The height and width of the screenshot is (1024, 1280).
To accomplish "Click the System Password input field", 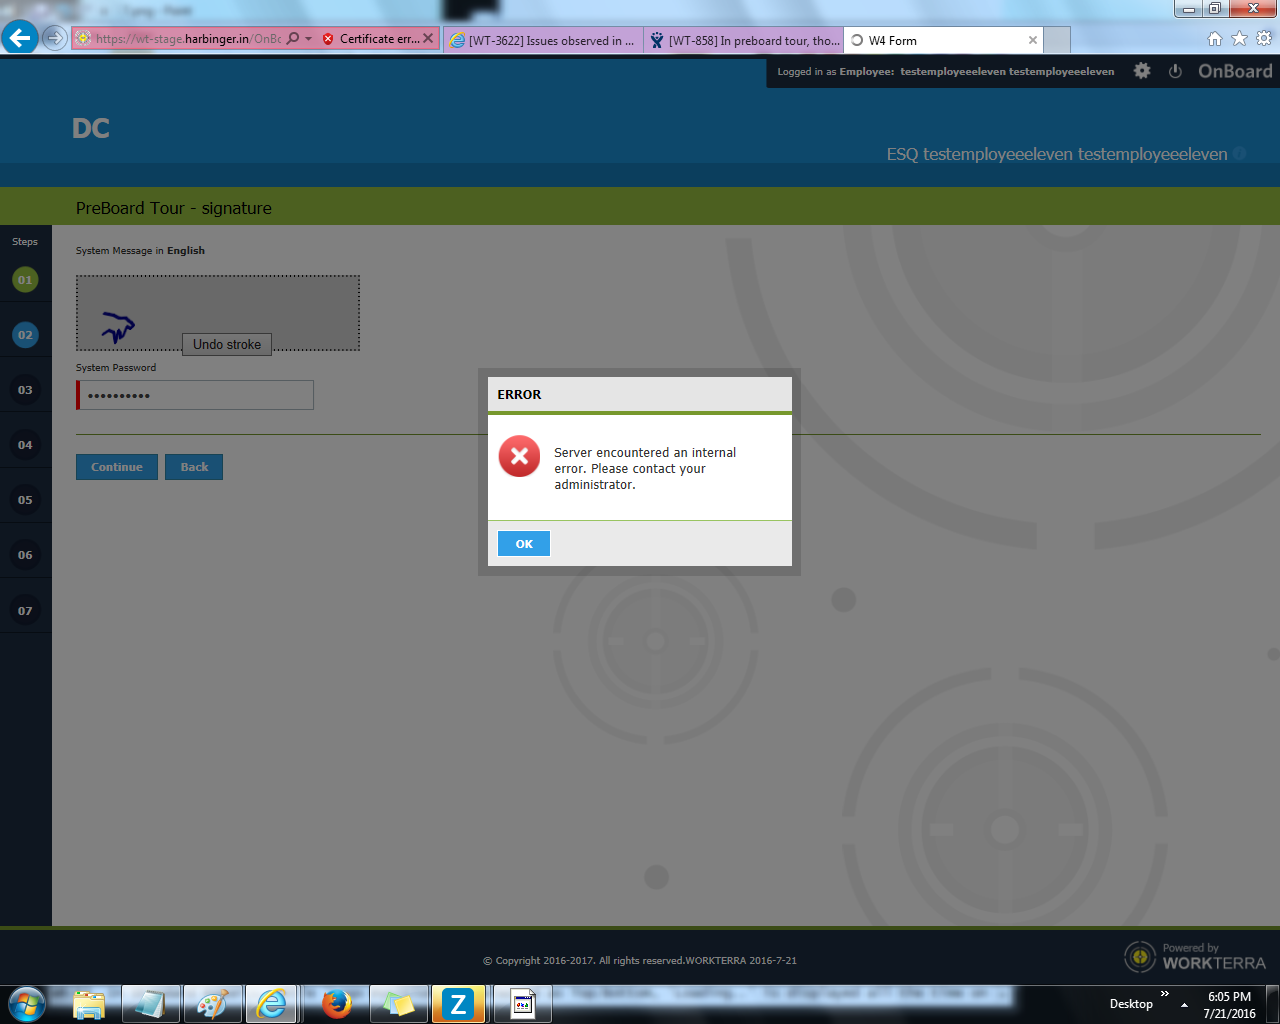I will pos(196,395).
